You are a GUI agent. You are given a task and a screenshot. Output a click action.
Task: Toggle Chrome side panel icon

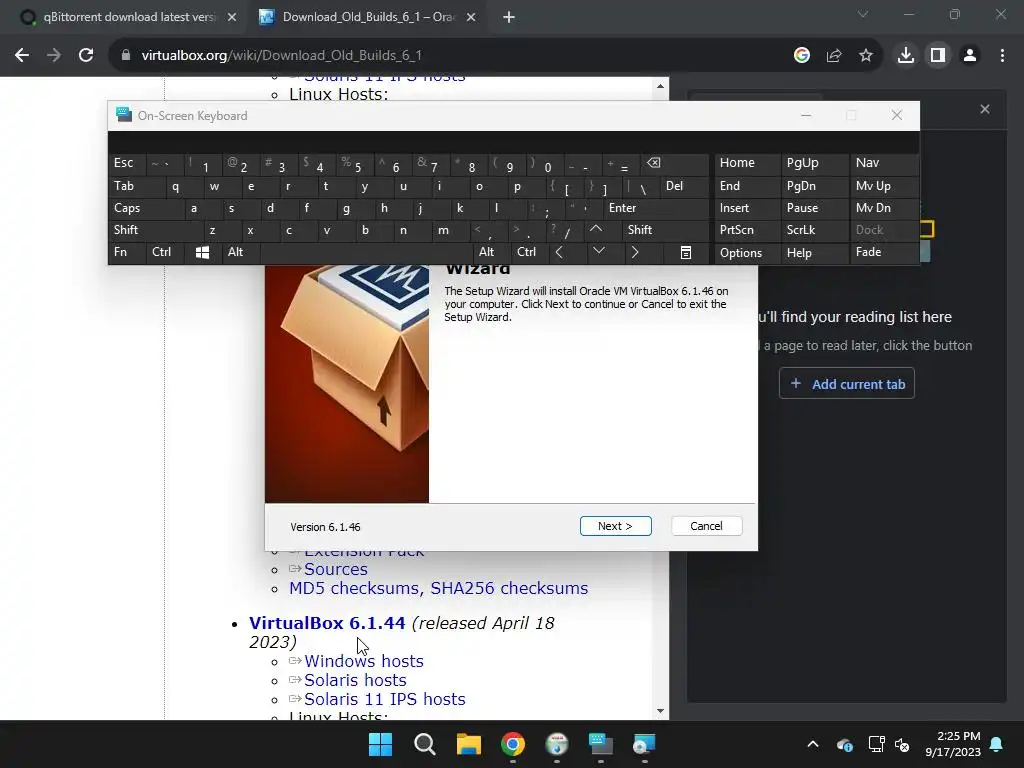click(937, 56)
